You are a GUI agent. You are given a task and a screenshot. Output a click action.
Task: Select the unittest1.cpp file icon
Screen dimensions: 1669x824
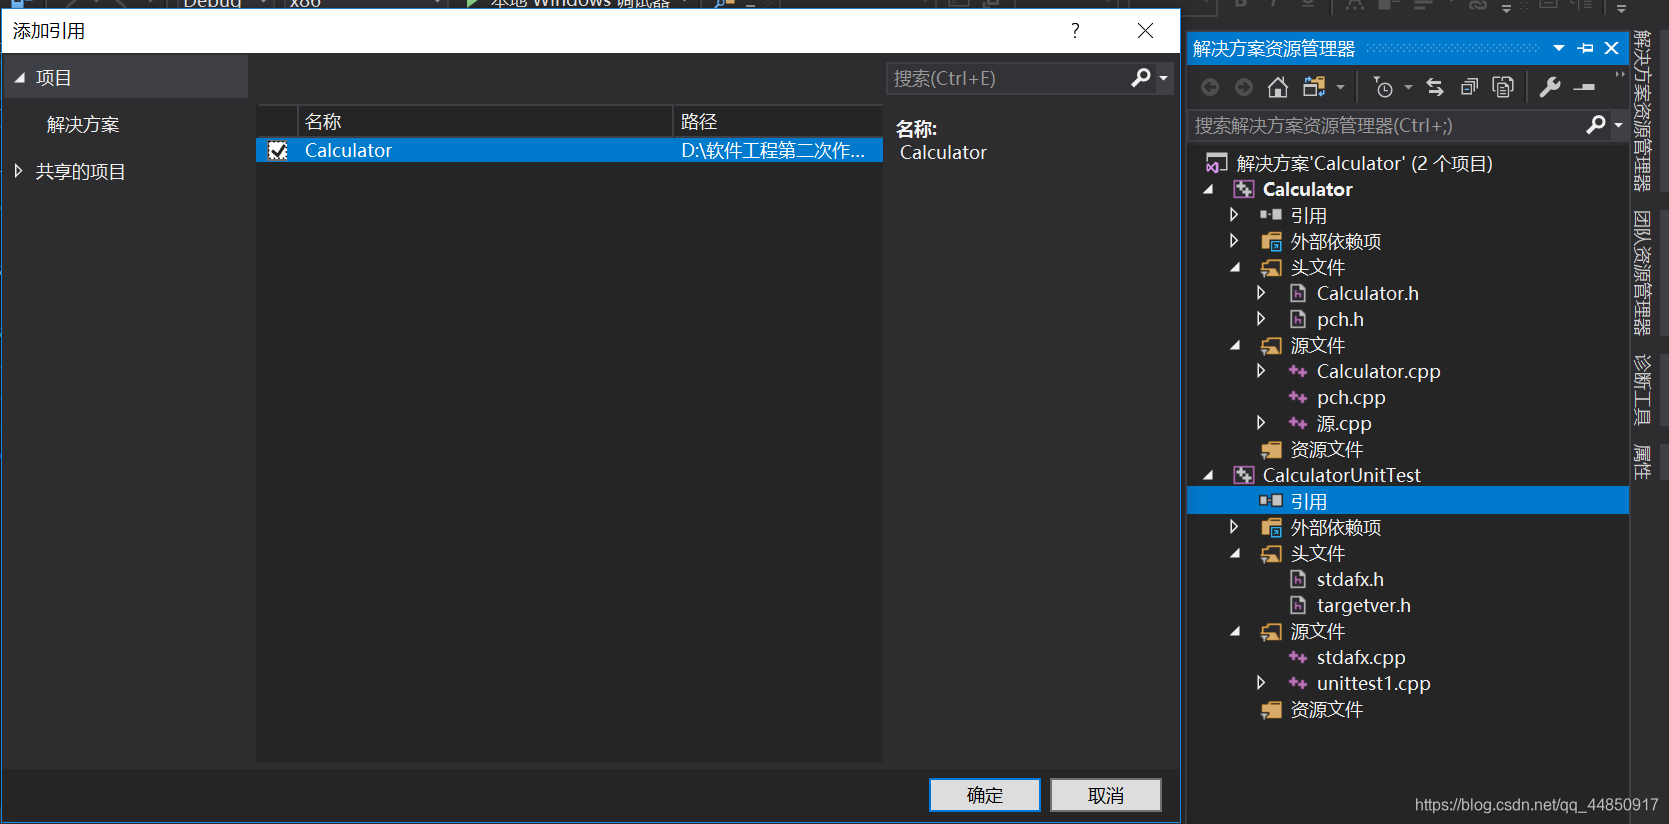1298,683
